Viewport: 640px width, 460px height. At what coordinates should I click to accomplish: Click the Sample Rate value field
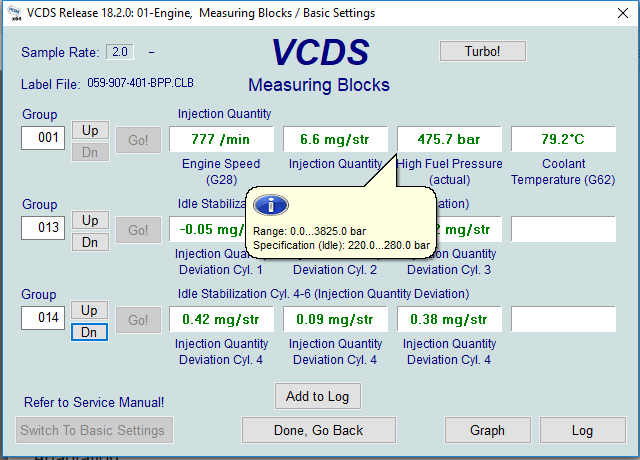click(x=120, y=52)
